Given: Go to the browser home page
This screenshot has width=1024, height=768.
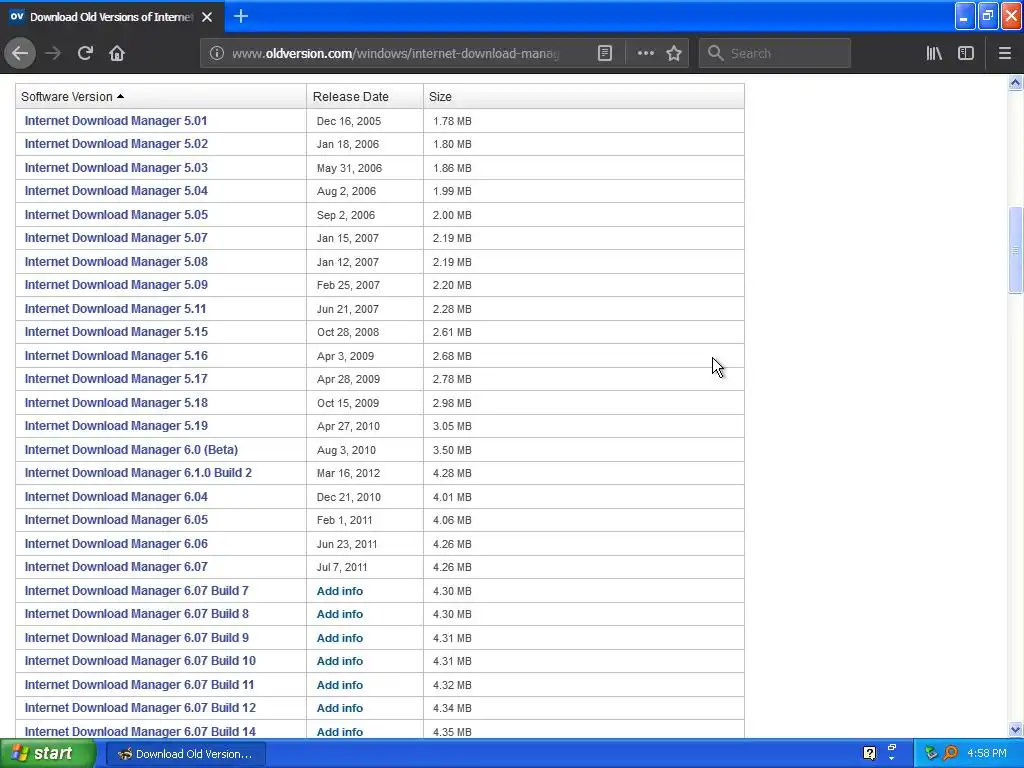Looking at the screenshot, I should click(117, 53).
